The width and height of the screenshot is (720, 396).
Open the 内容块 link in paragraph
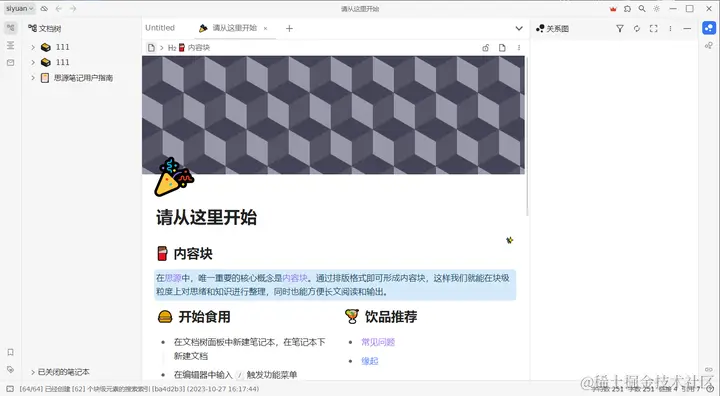295,278
